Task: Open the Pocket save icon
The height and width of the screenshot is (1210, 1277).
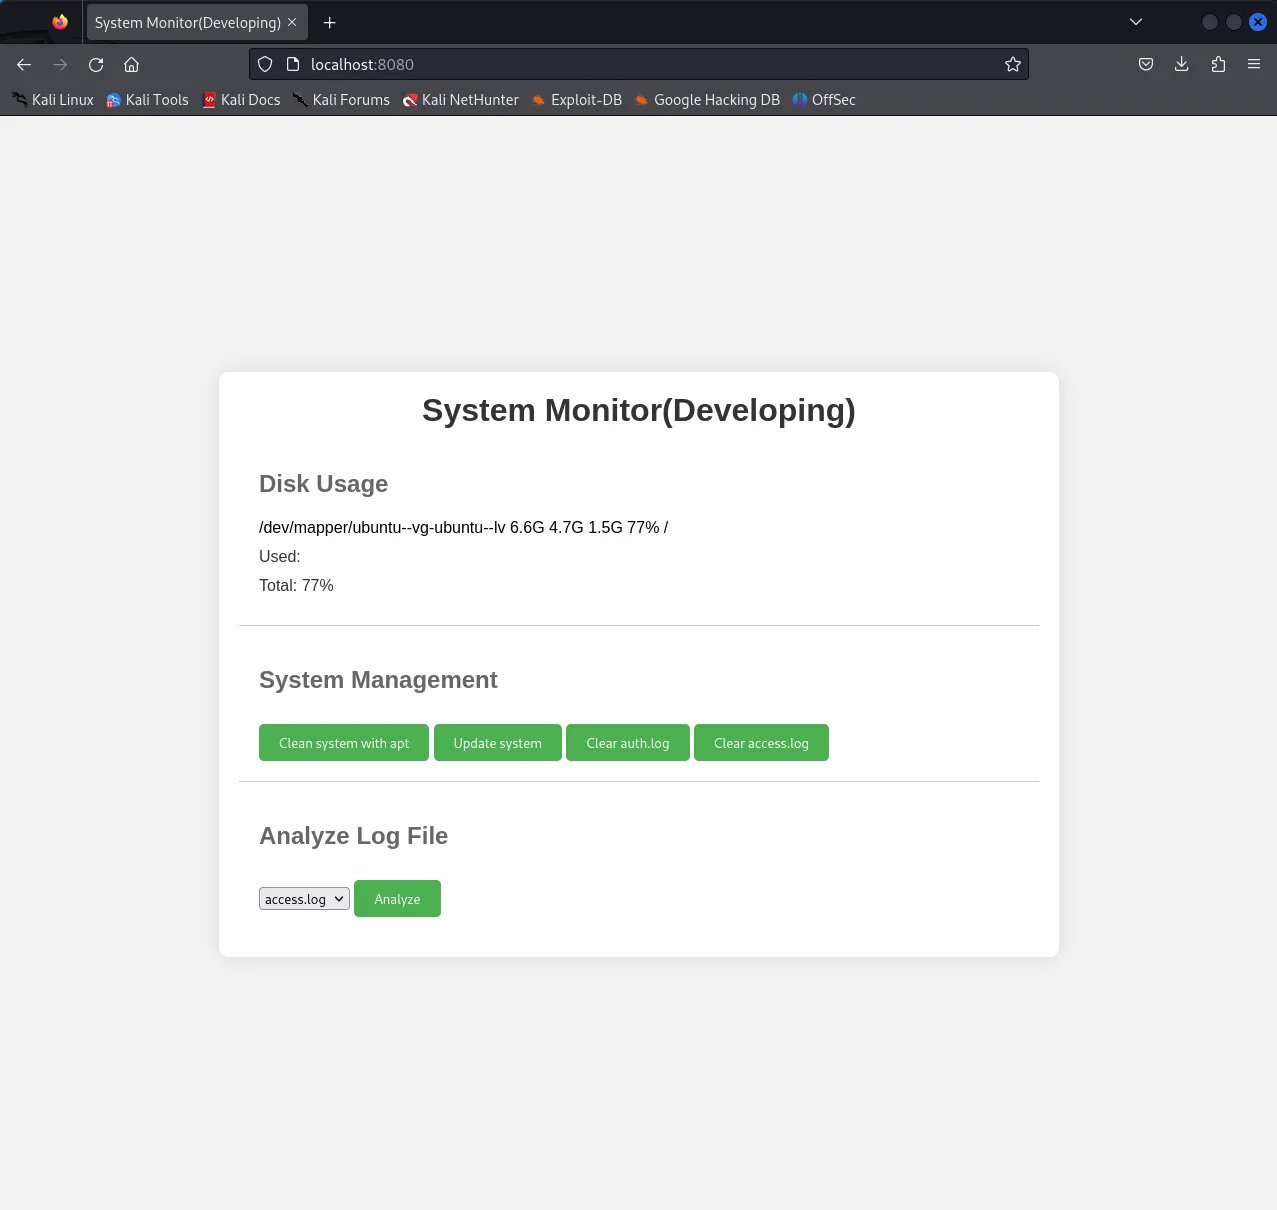Action: [1146, 64]
